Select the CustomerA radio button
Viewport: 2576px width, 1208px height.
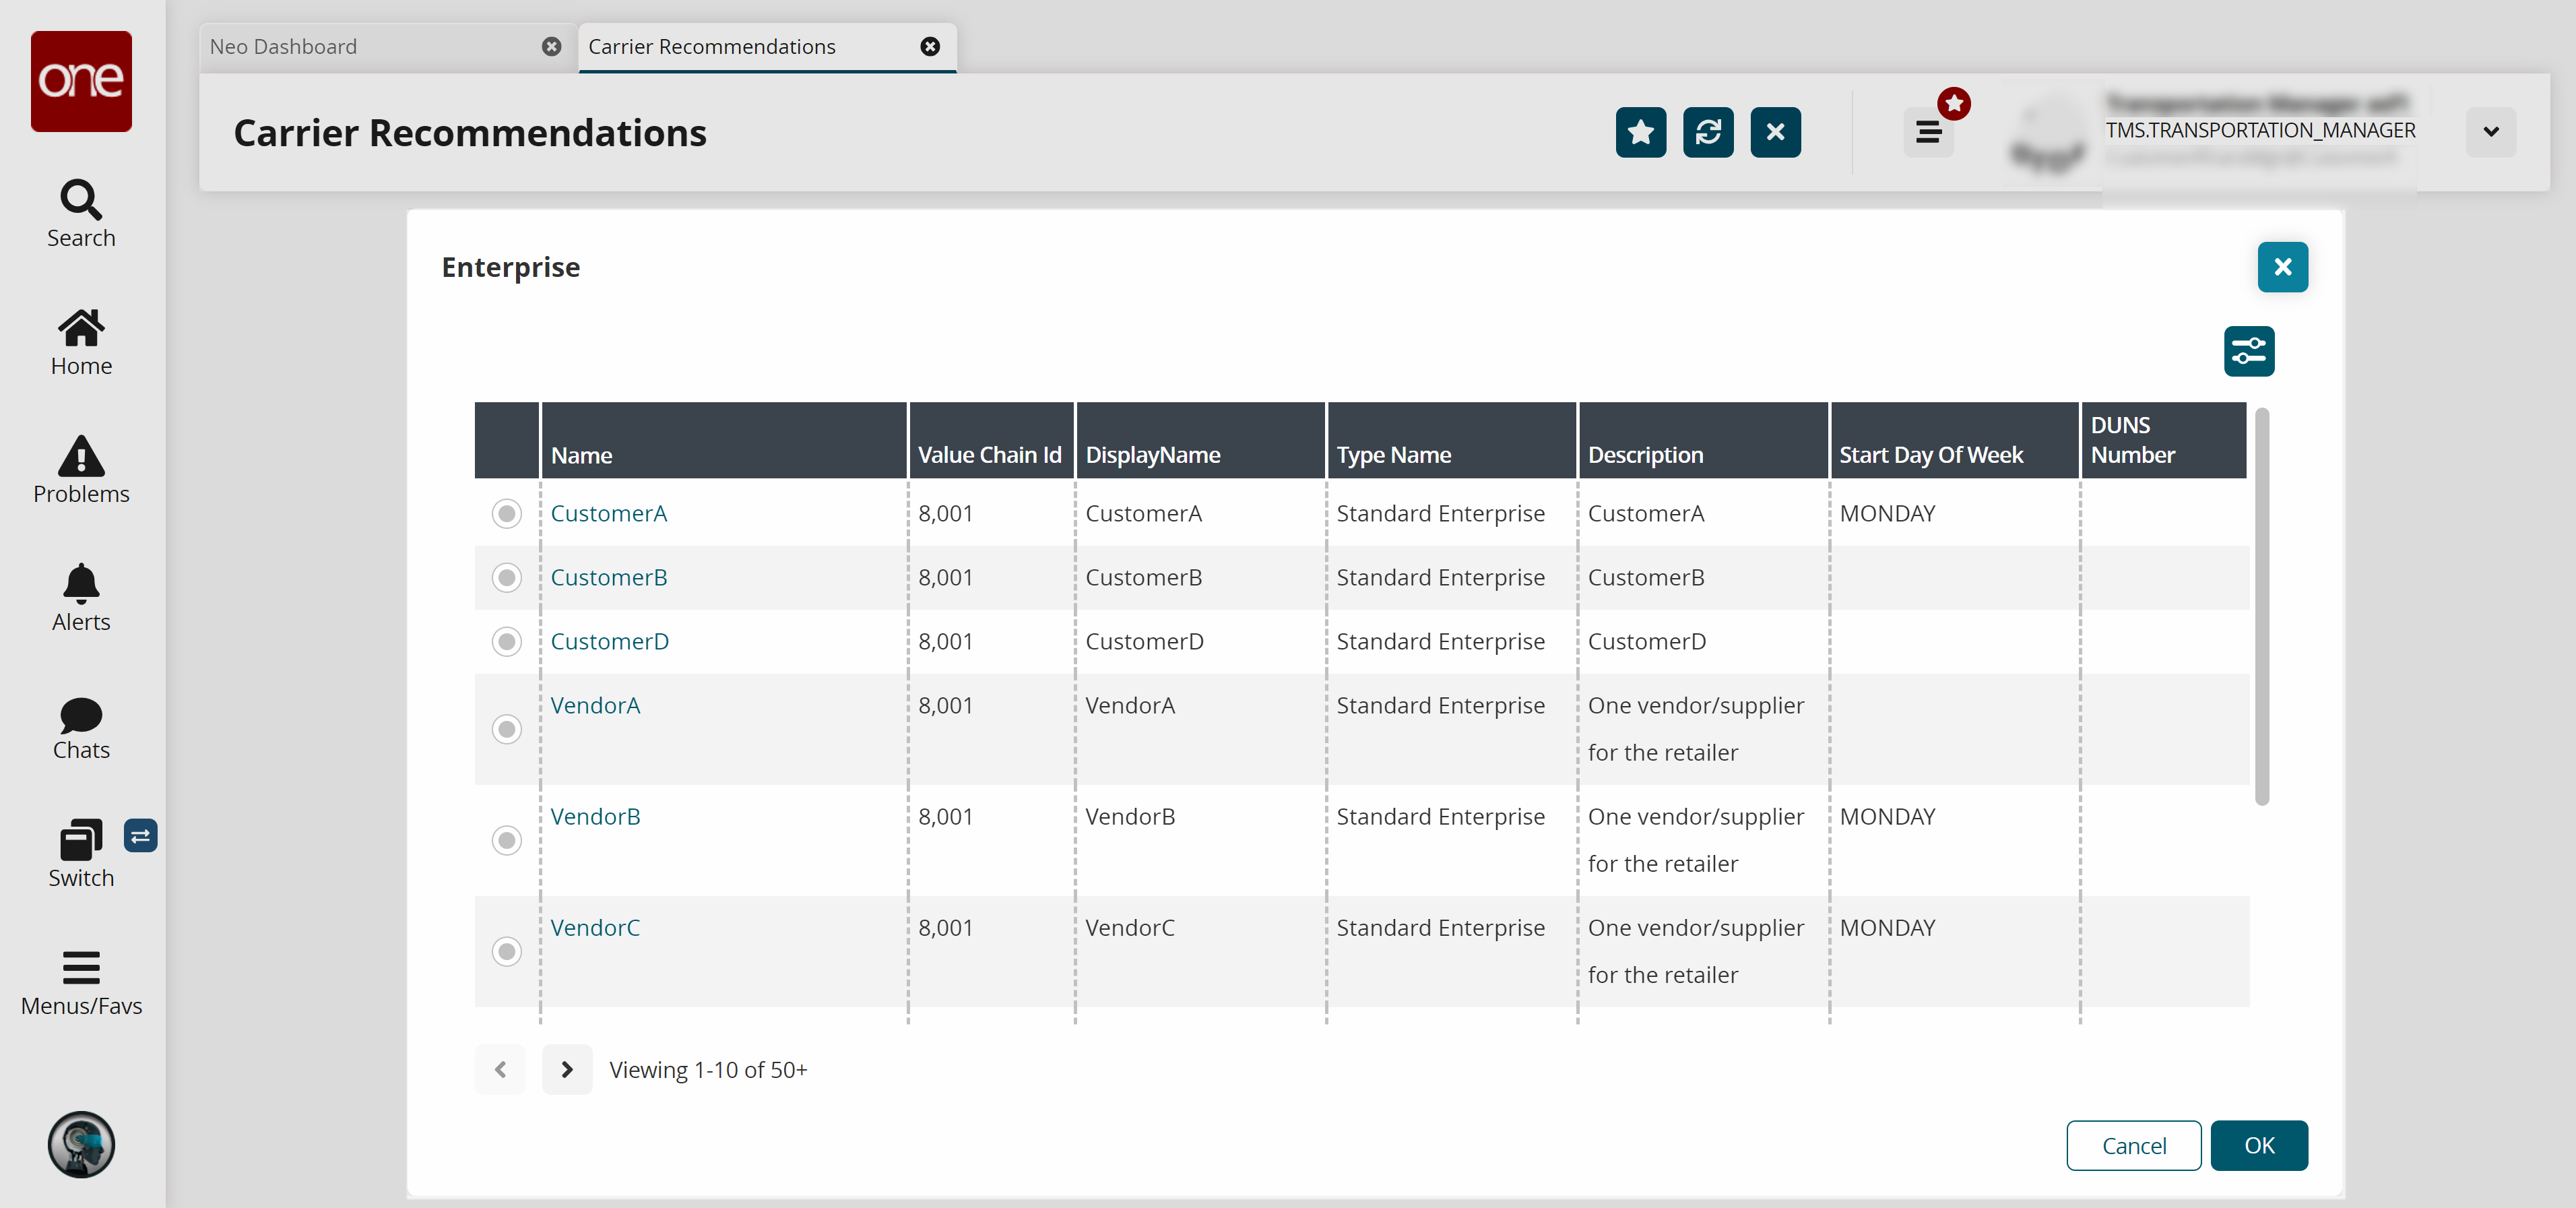pos(507,514)
